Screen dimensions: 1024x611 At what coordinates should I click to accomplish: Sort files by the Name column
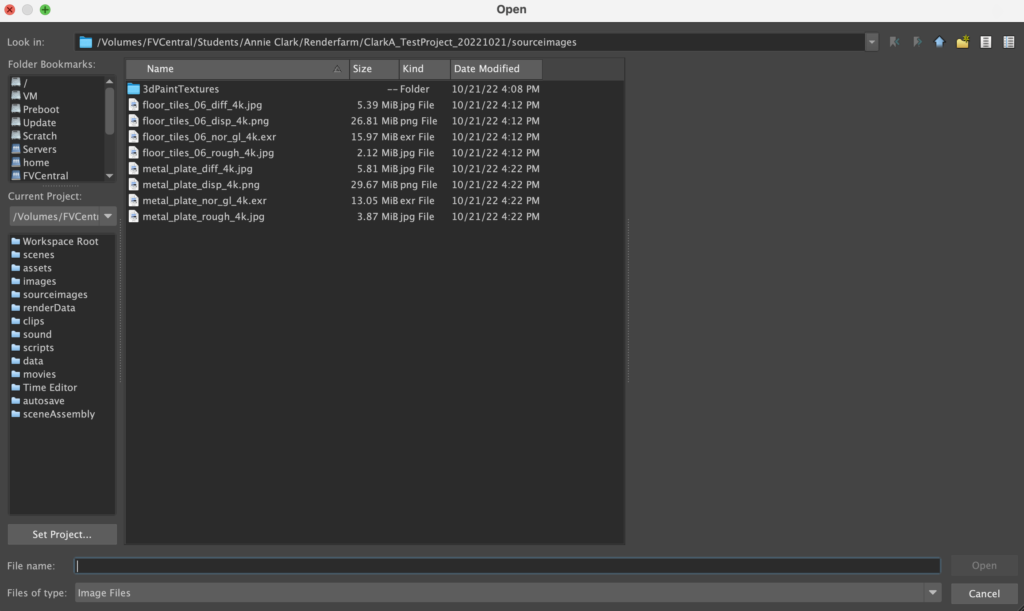238,69
